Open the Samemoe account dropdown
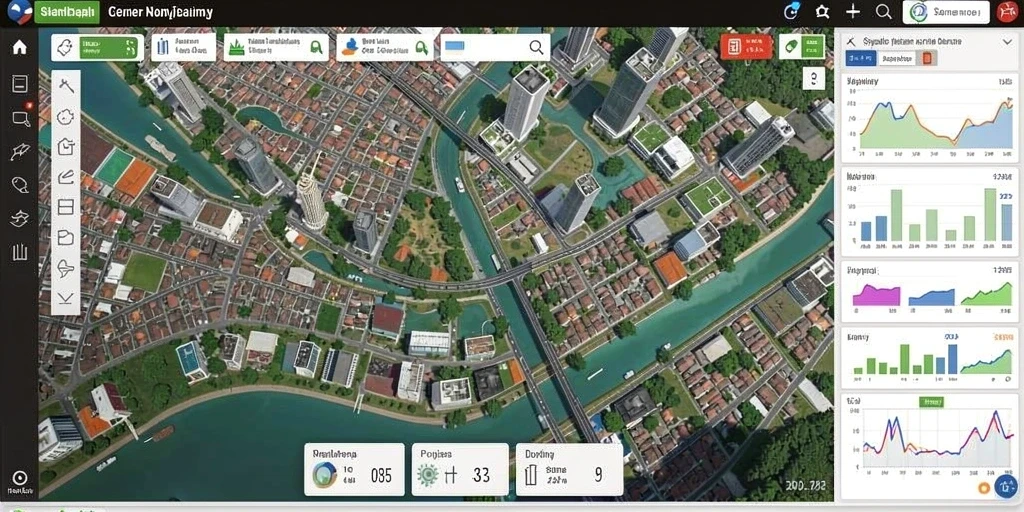Viewport: 1024px width, 512px height. [x=946, y=12]
